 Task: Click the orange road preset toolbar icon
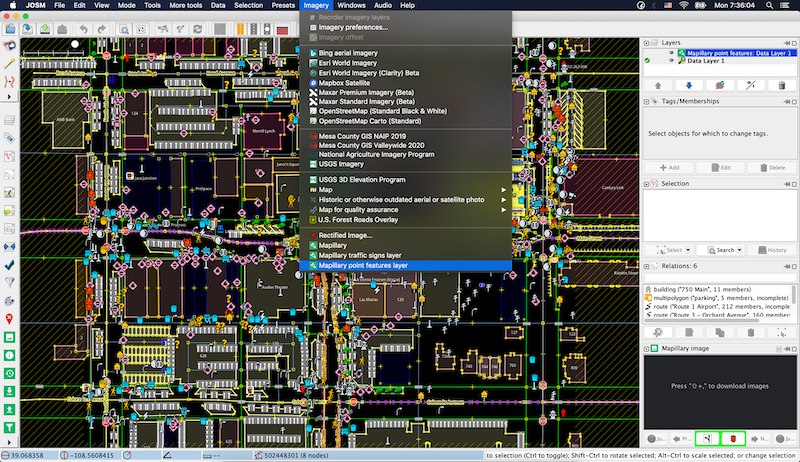[x=240, y=29]
